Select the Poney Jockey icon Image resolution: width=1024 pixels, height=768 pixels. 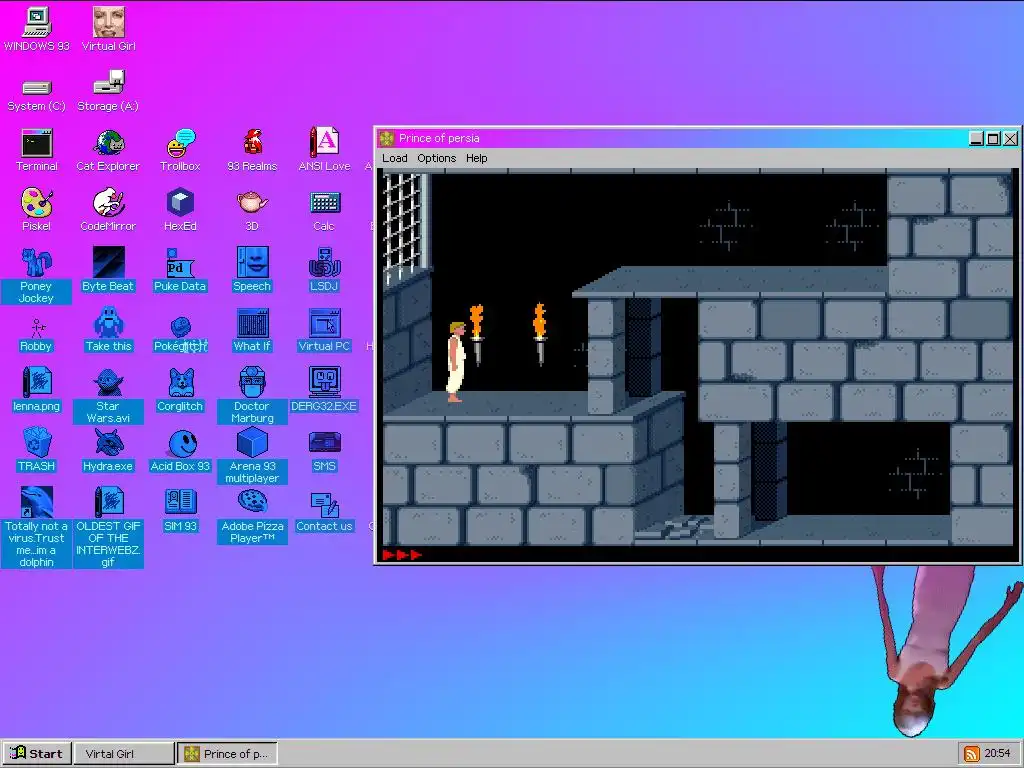pos(36,276)
